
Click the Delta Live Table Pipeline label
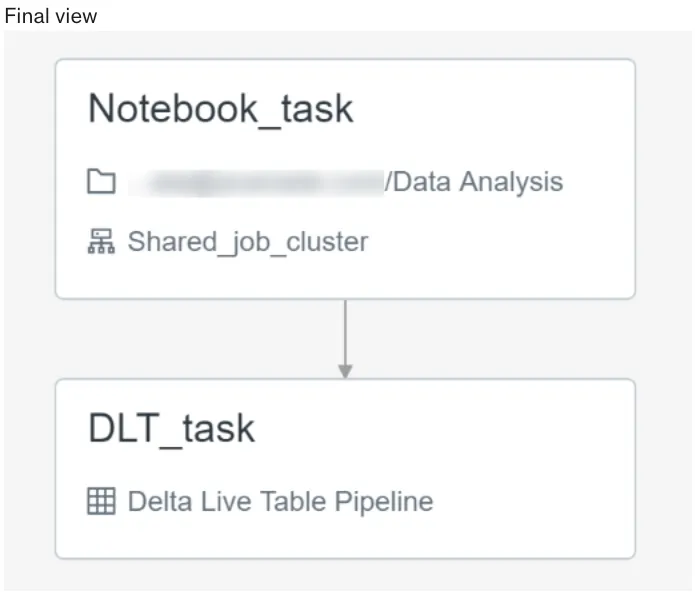pyautogui.click(x=281, y=502)
